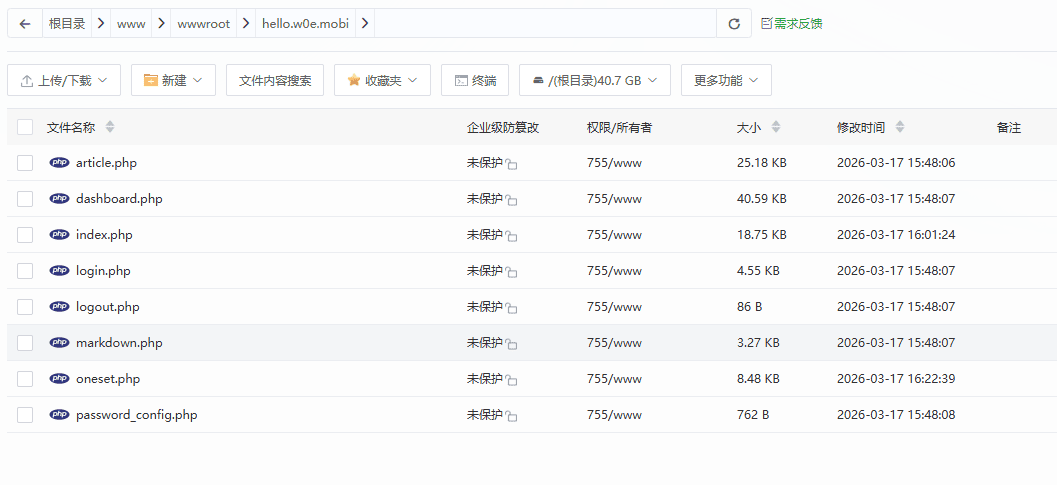Click size 18.75 KB of index.php
1057x485 pixels.
(x=762, y=235)
